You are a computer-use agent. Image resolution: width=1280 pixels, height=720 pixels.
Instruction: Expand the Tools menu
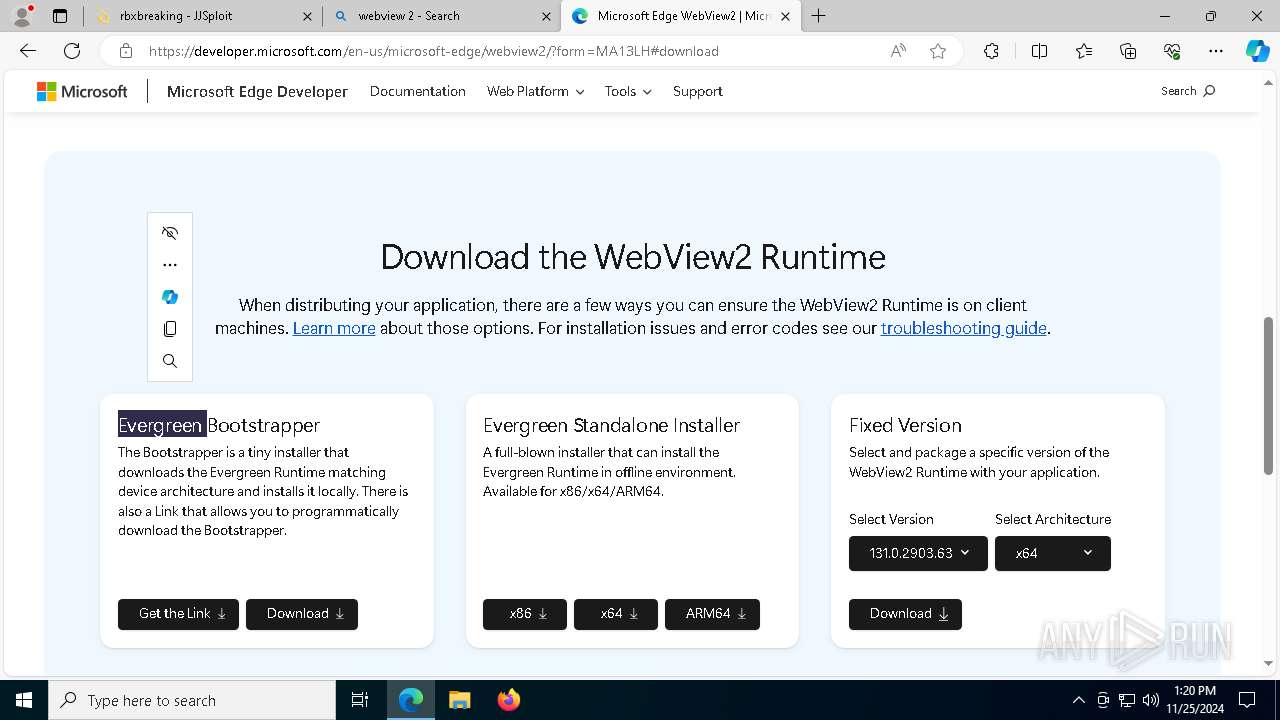627,91
